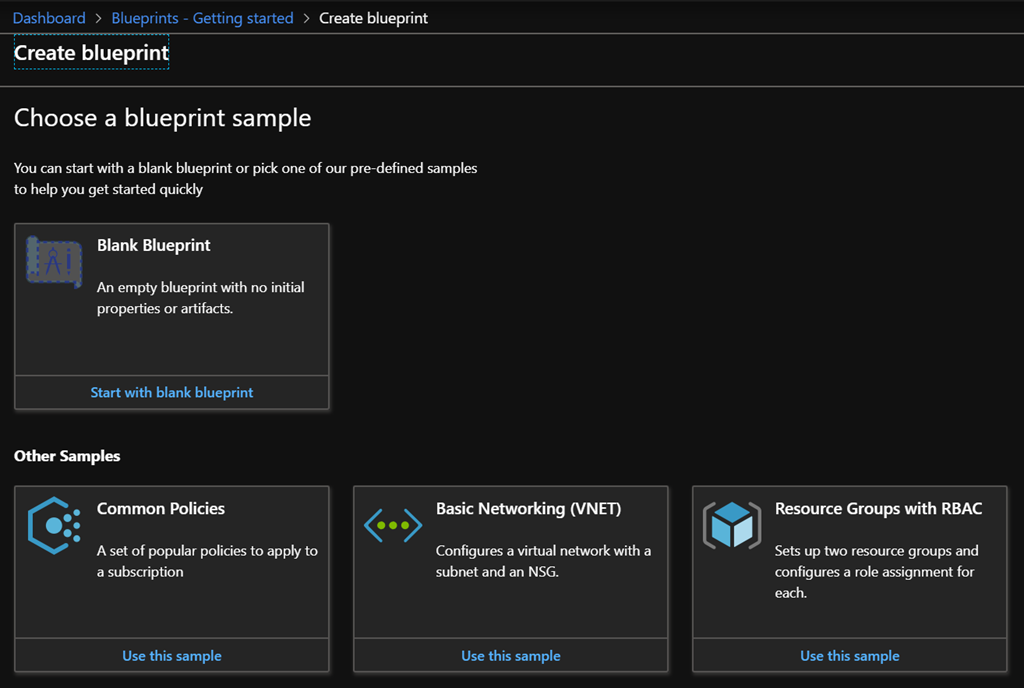1024x688 pixels.
Task: Use the Basic Networking (VNET) sample
Action: [x=511, y=656]
